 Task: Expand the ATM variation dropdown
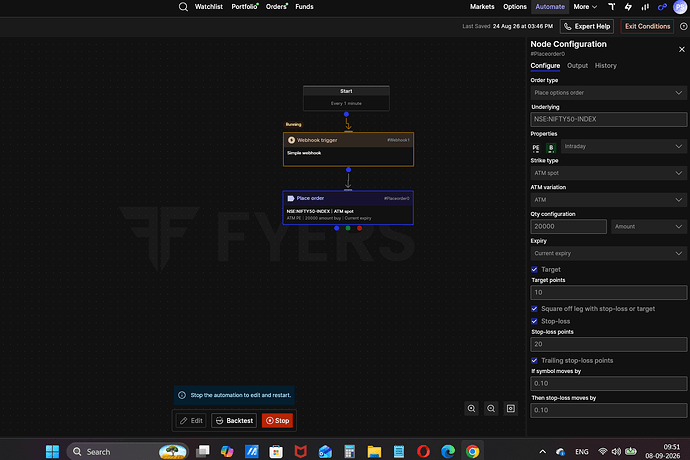click(x=608, y=200)
